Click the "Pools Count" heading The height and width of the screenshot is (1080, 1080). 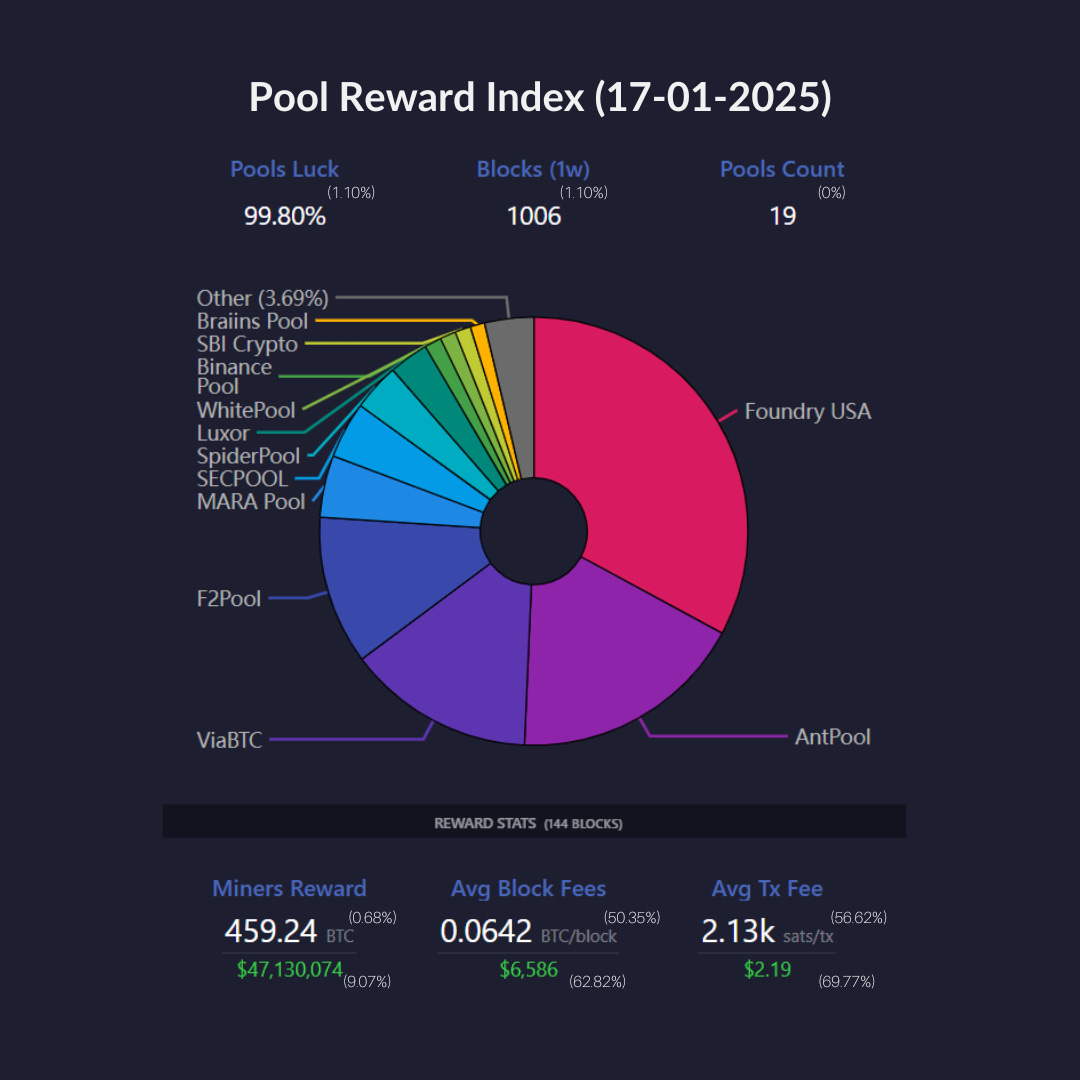782,169
